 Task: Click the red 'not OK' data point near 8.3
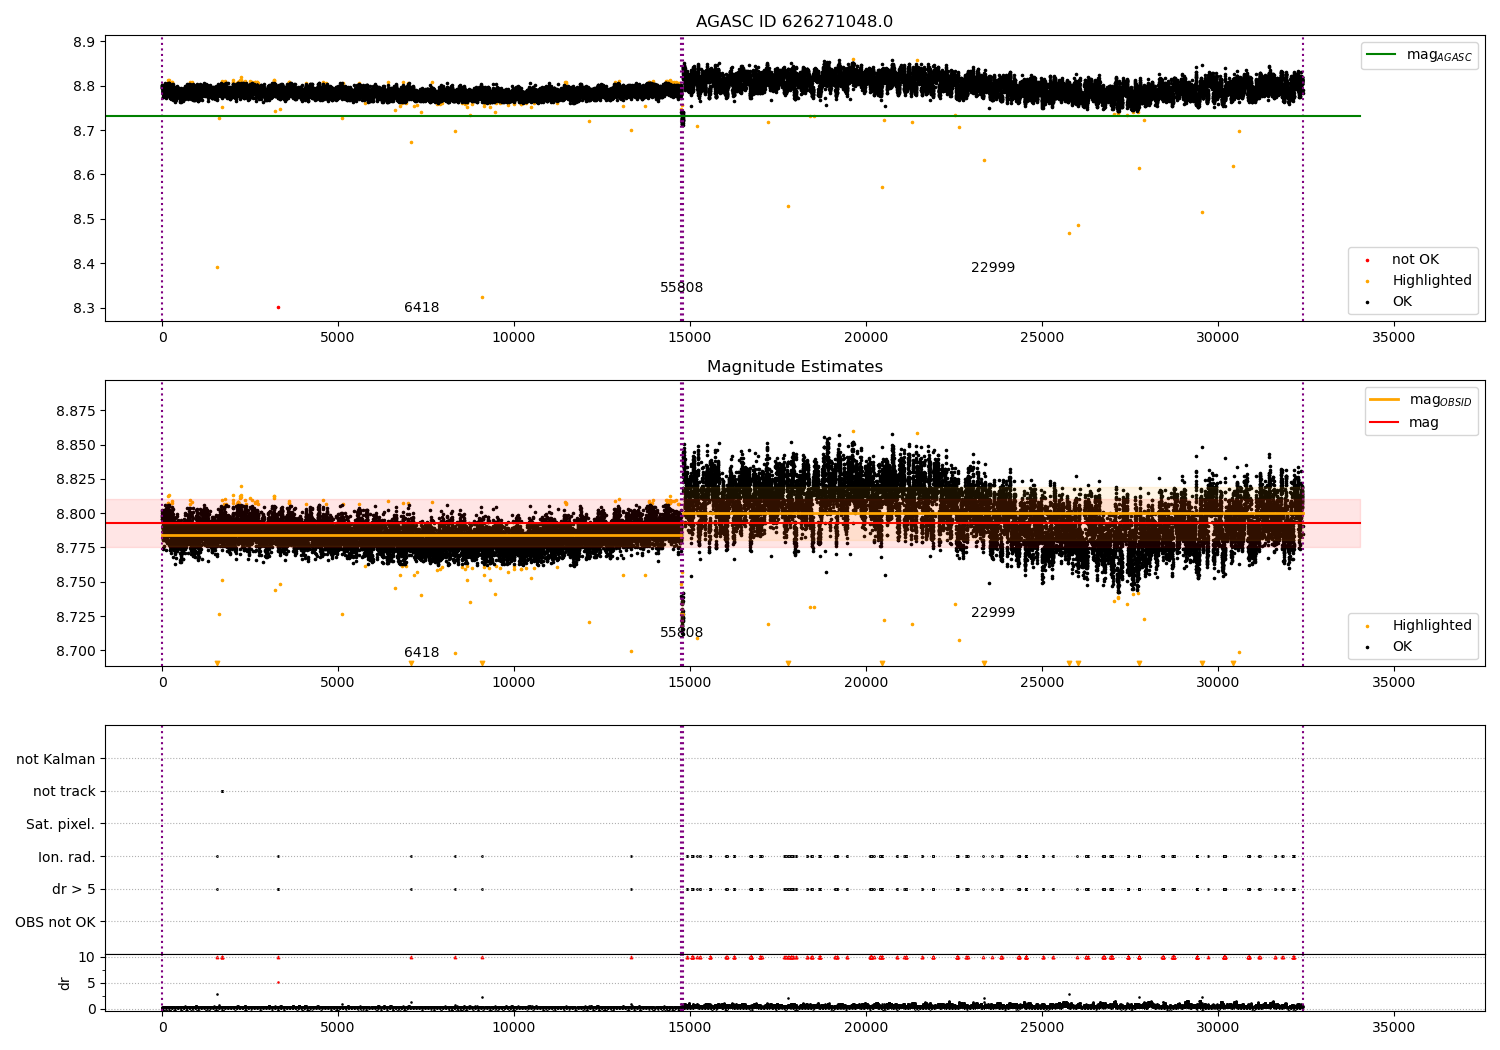click(278, 307)
